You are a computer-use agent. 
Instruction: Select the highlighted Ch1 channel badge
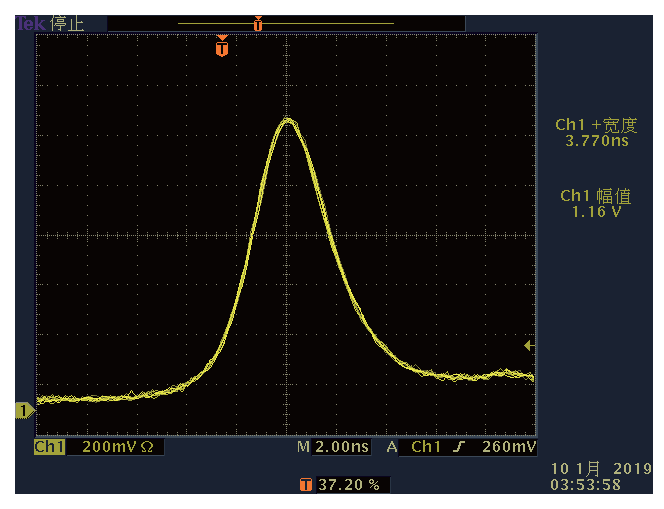[49, 447]
